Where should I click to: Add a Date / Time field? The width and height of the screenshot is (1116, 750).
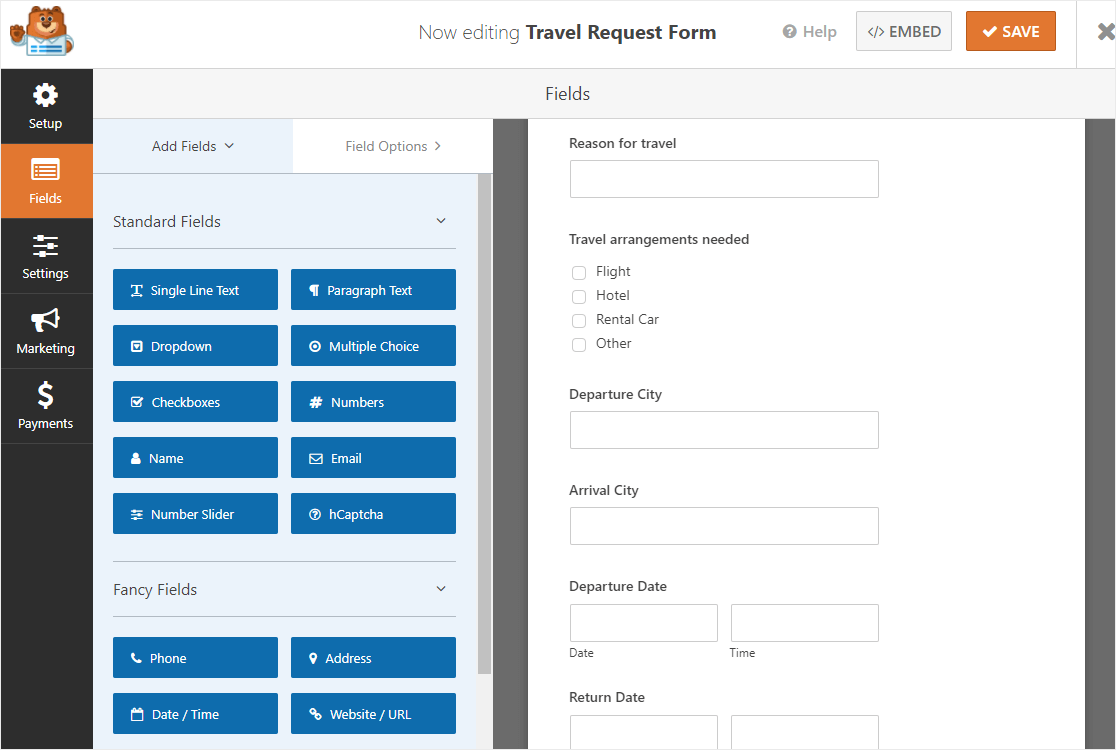[195, 714]
